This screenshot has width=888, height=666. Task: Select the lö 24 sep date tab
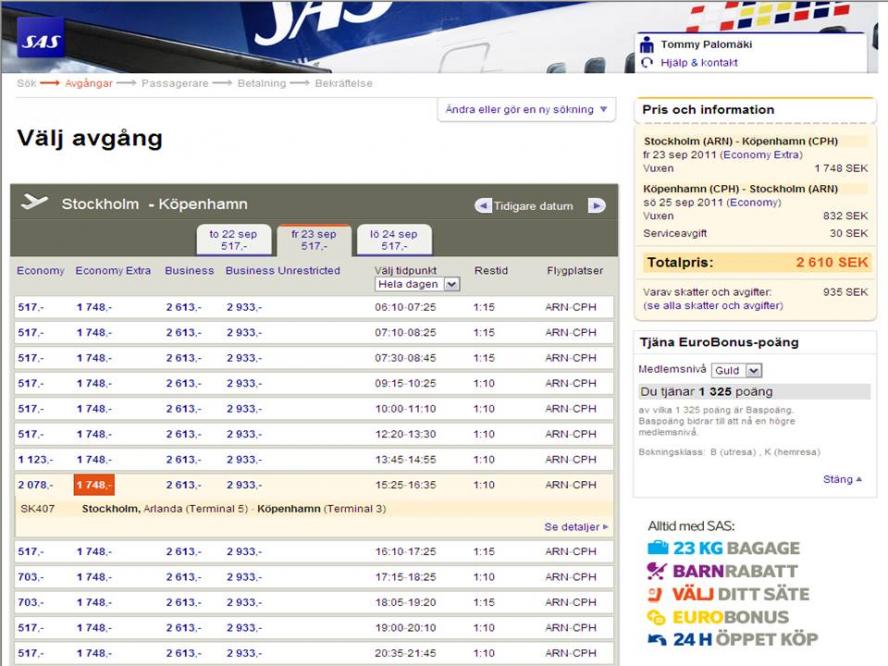pos(394,240)
